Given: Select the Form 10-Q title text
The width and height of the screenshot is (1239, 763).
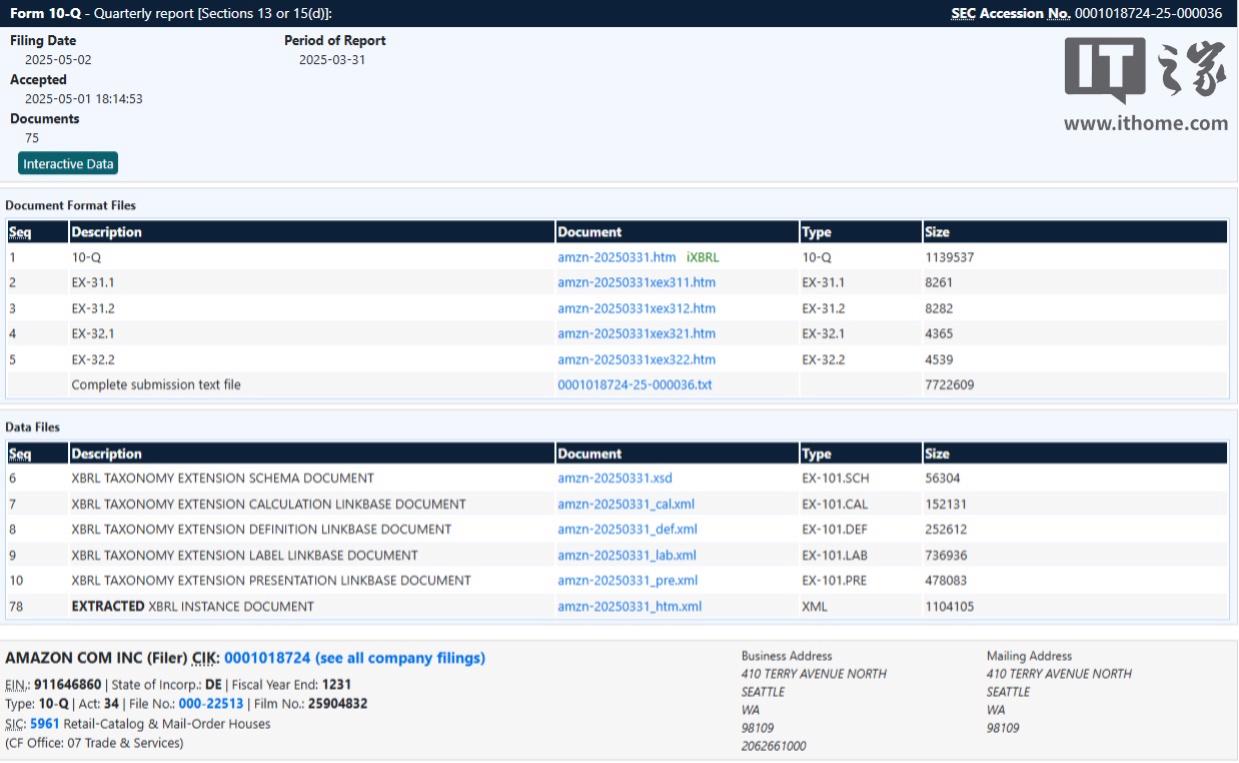Looking at the screenshot, I should click(45, 13).
